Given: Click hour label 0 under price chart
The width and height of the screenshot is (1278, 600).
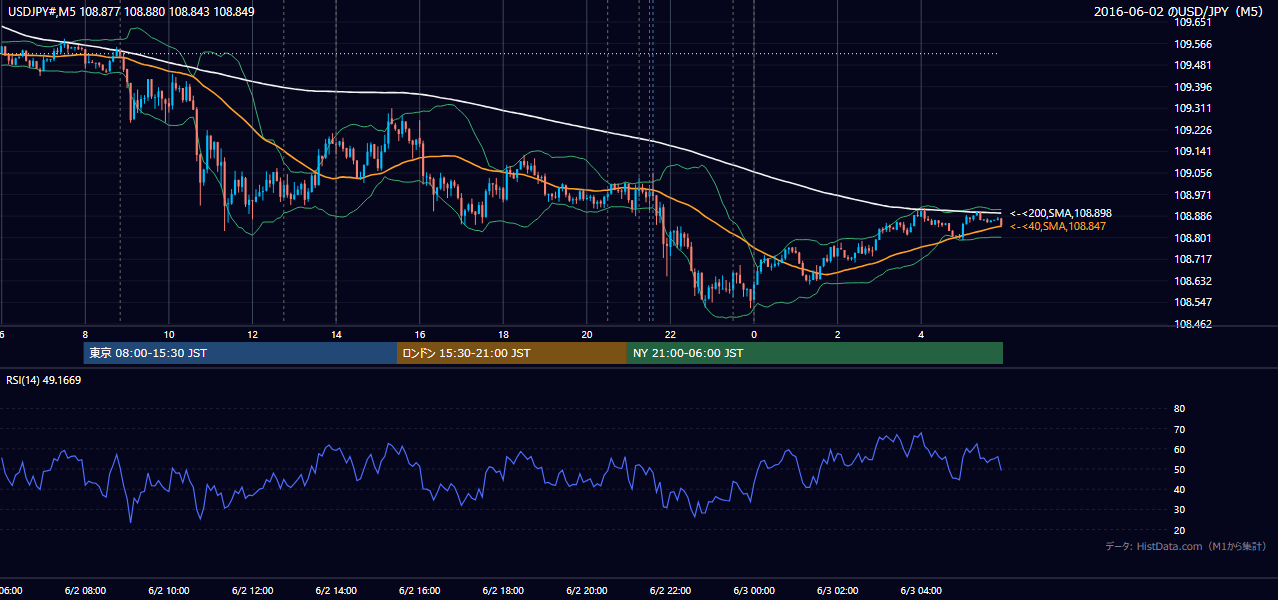Looking at the screenshot, I should coord(754,334).
